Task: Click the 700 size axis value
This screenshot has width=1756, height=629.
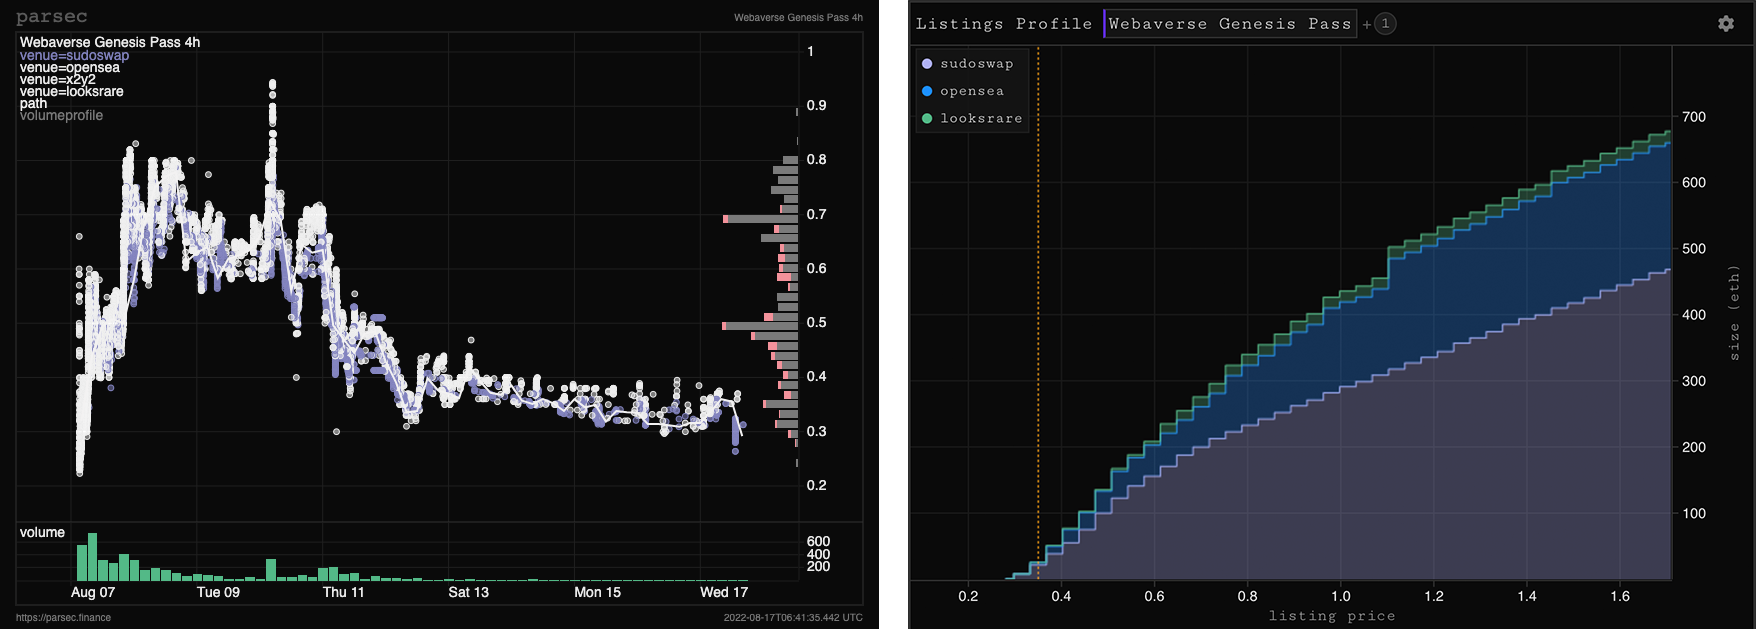Action: pos(1694,117)
